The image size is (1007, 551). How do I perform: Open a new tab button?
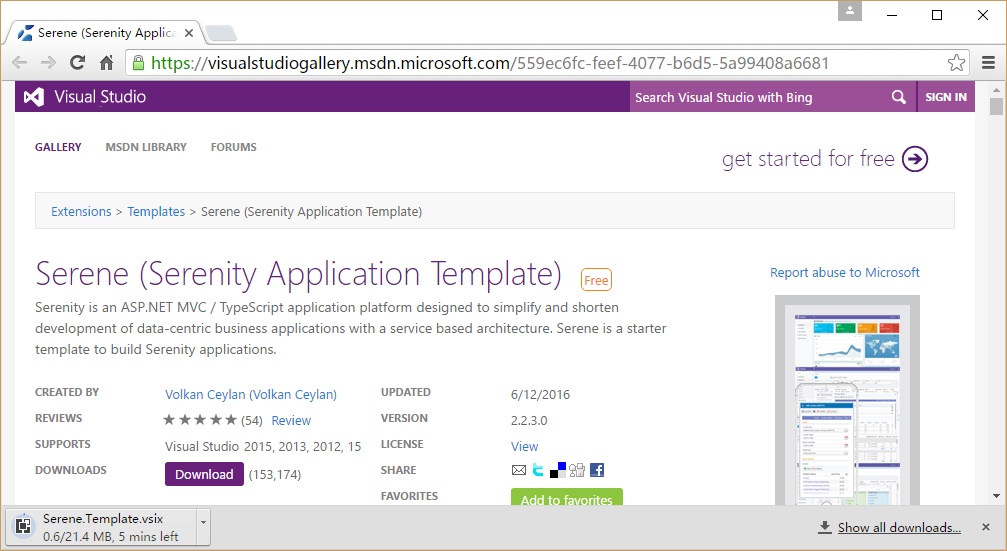point(222,33)
